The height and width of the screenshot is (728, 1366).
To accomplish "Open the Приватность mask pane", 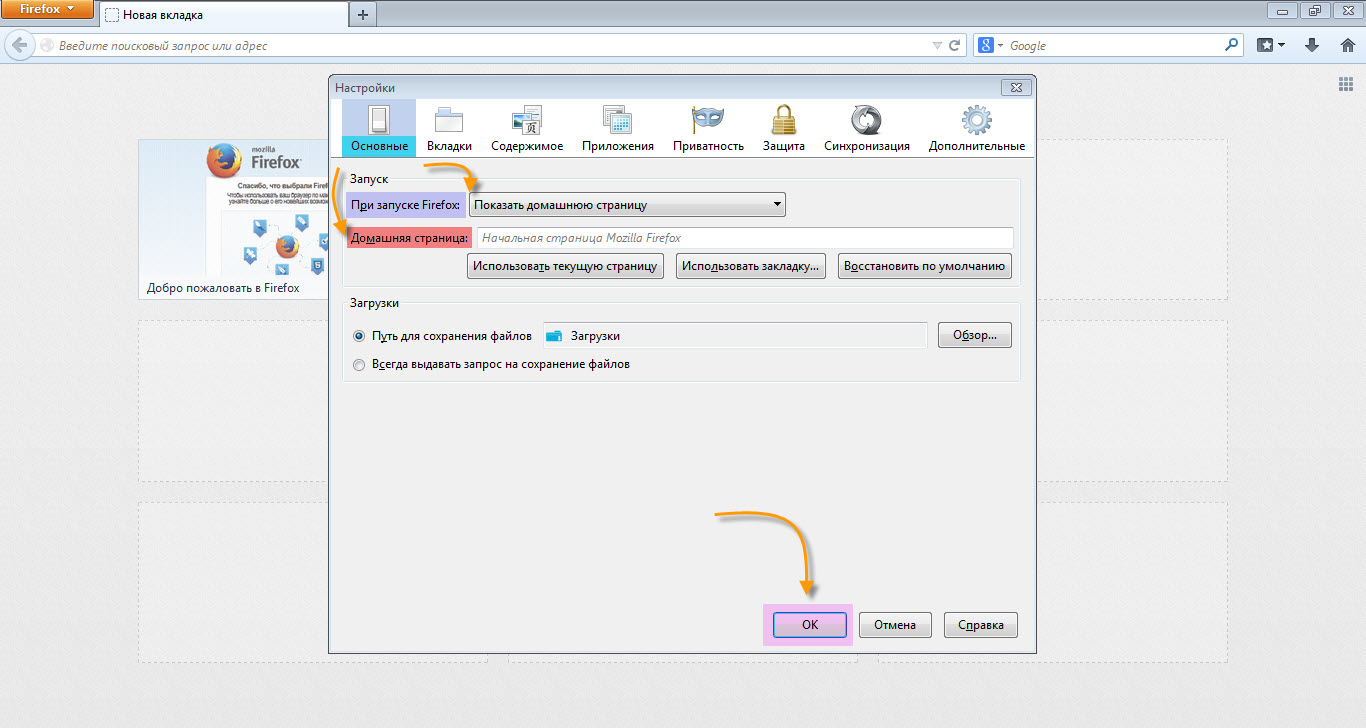I will (708, 128).
